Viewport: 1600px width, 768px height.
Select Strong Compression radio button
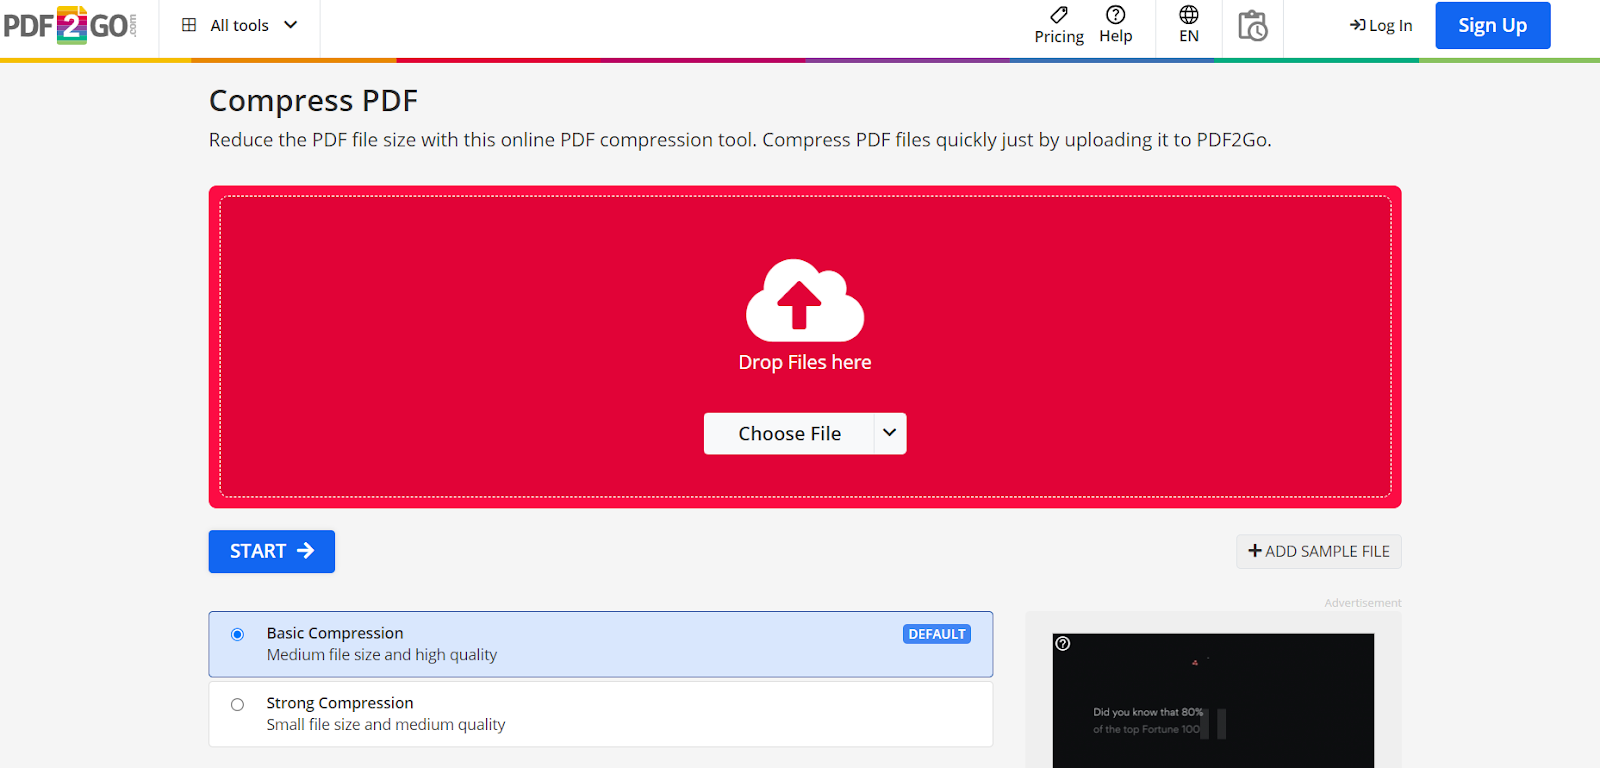tap(237, 704)
